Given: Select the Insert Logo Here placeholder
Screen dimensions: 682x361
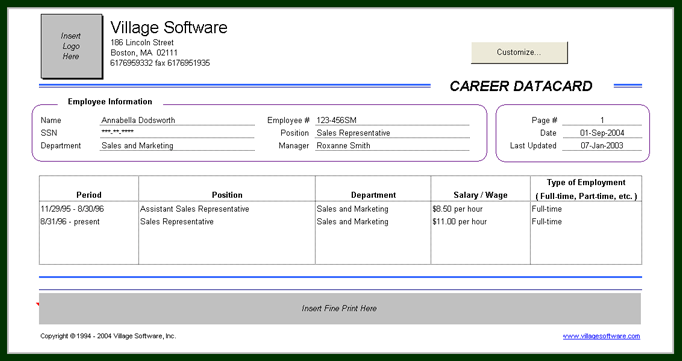Looking at the screenshot, I should [71, 47].
